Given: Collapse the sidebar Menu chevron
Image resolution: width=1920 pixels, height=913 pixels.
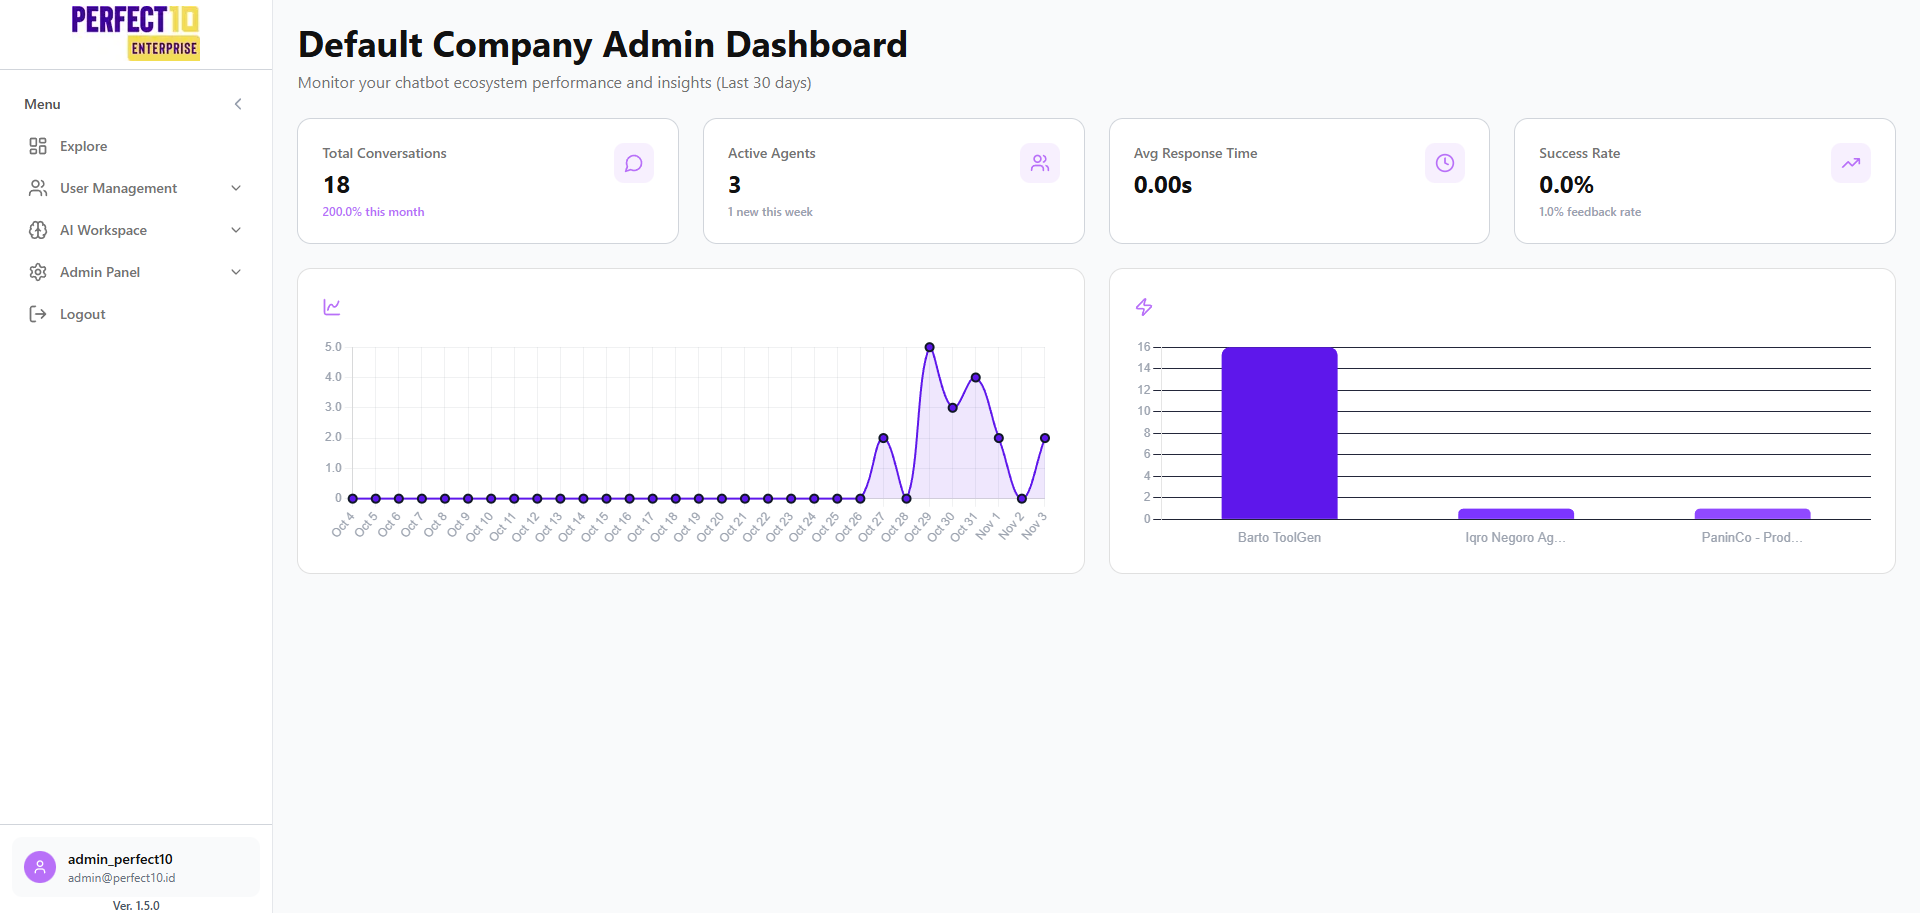Looking at the screenshot, I should click(x=238, y=104).
